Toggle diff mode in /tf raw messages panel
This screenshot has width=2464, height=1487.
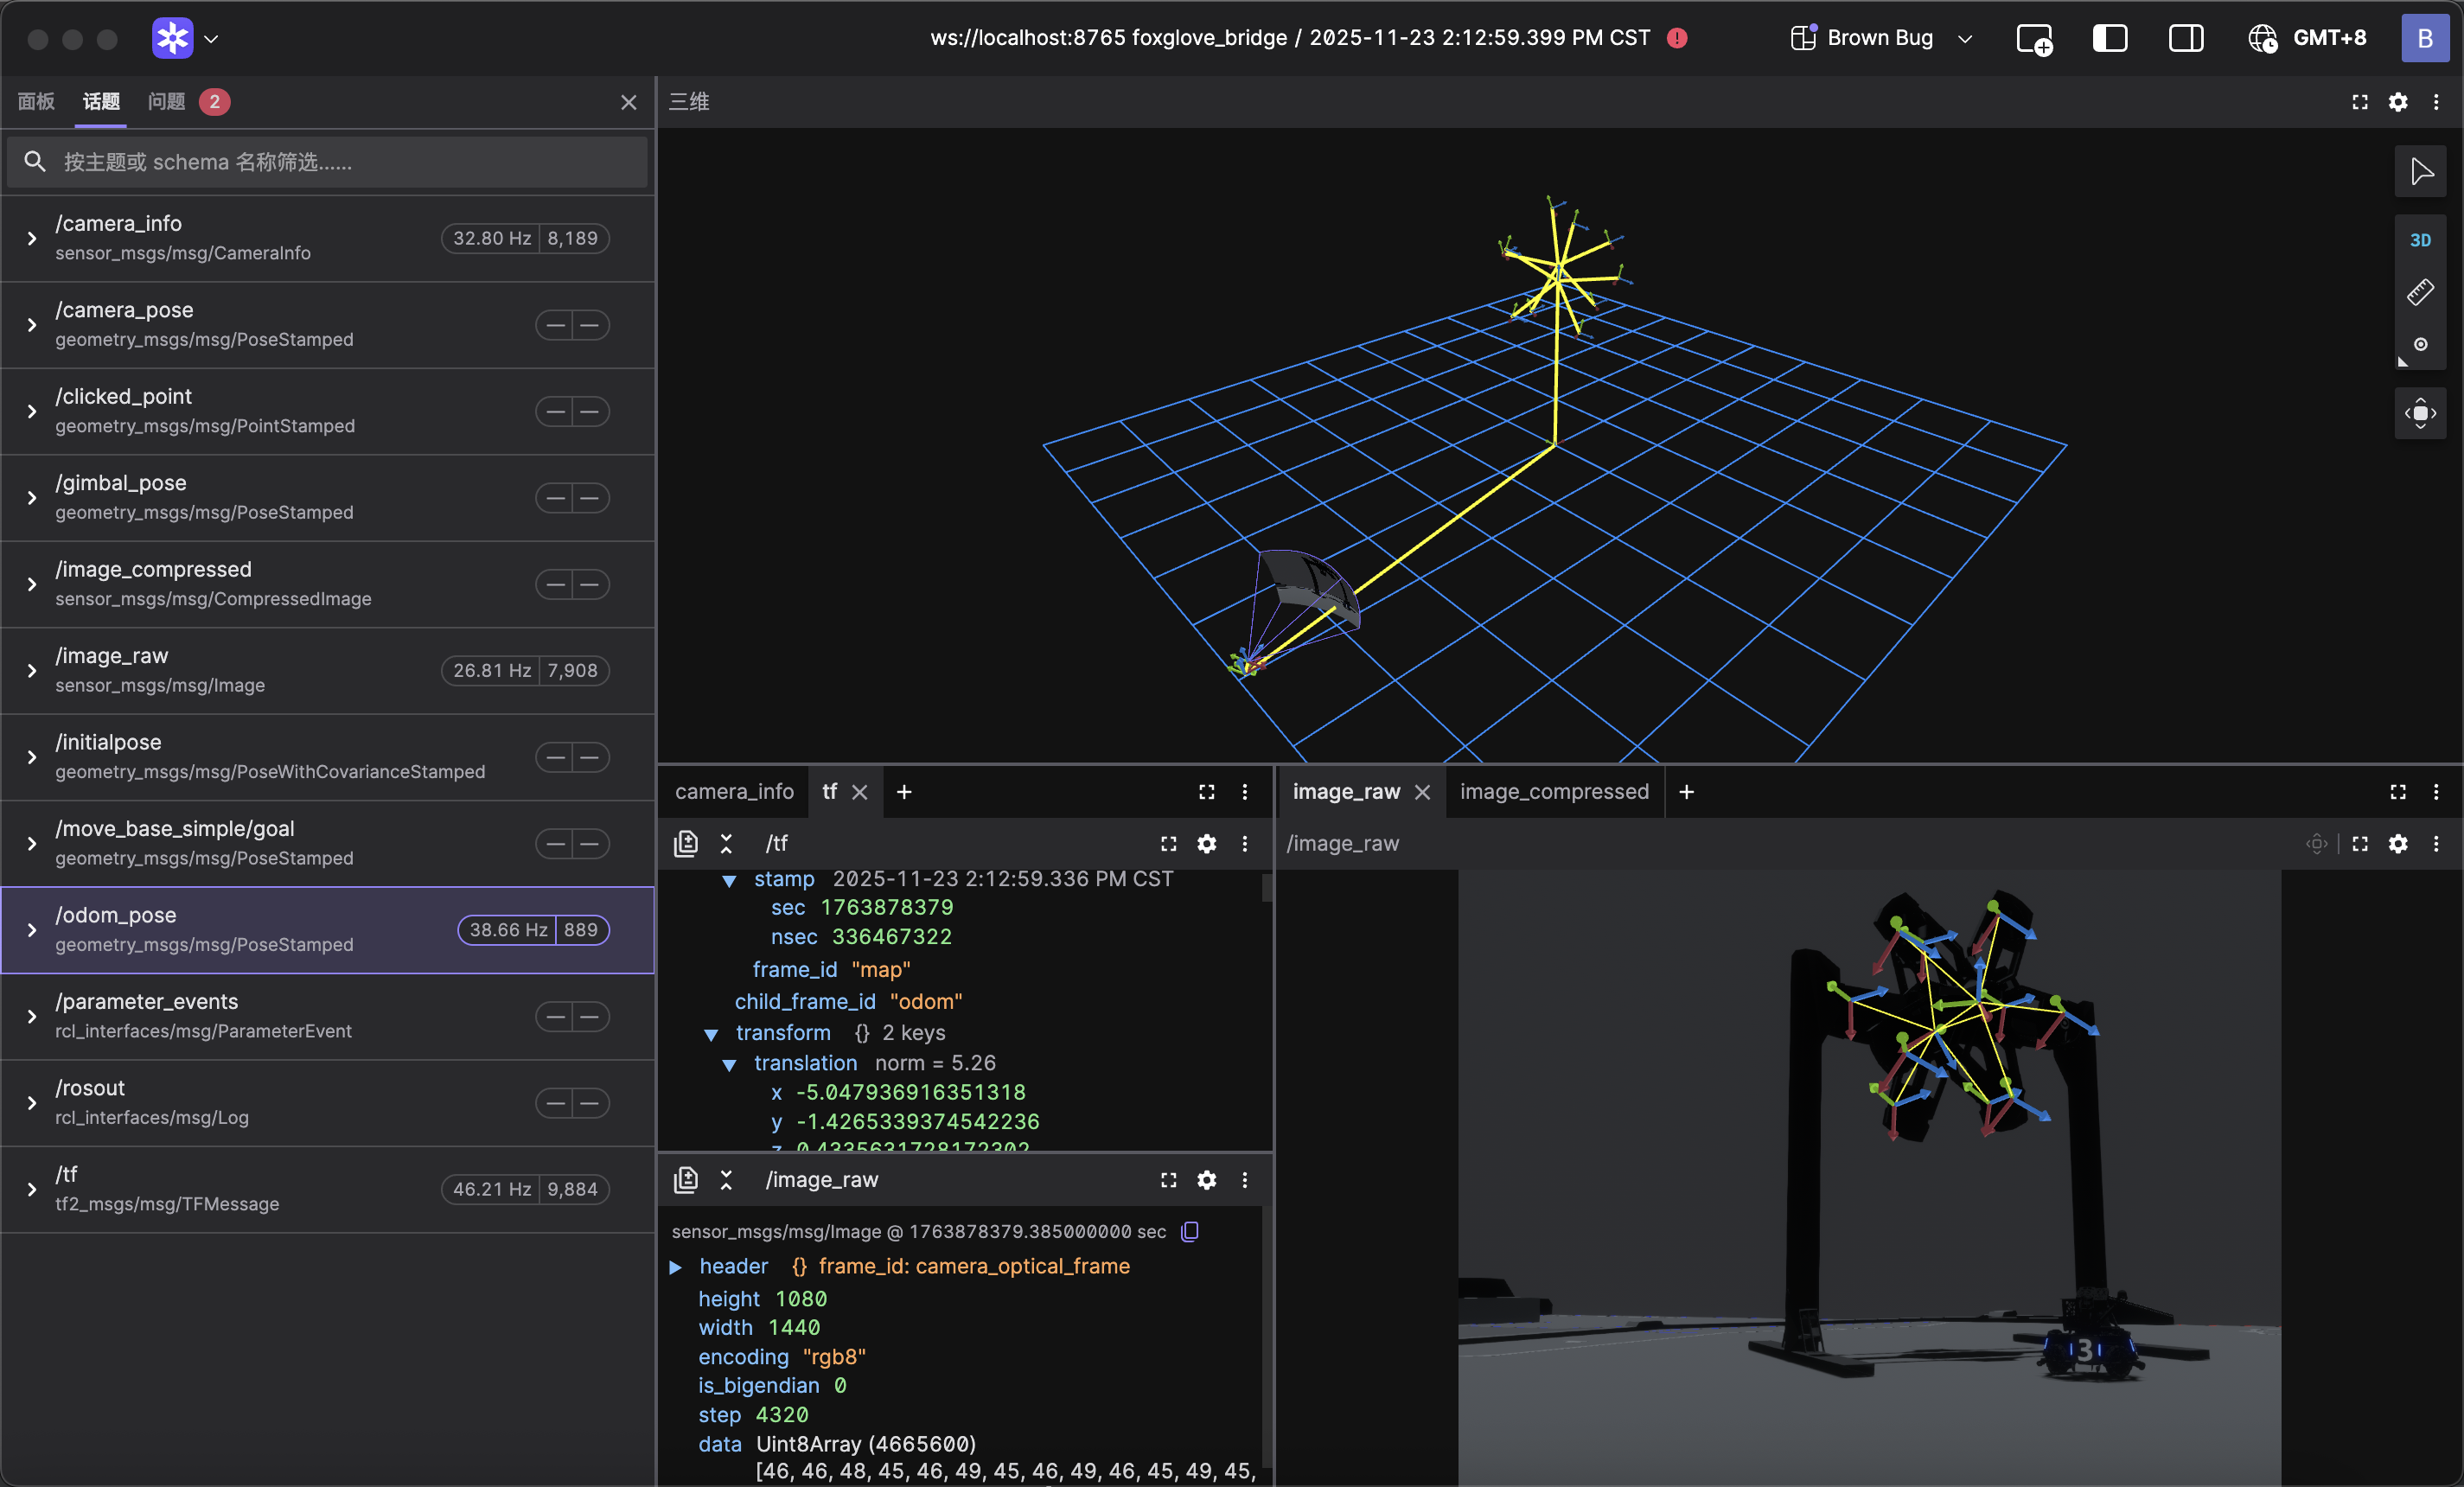[686, 844]
